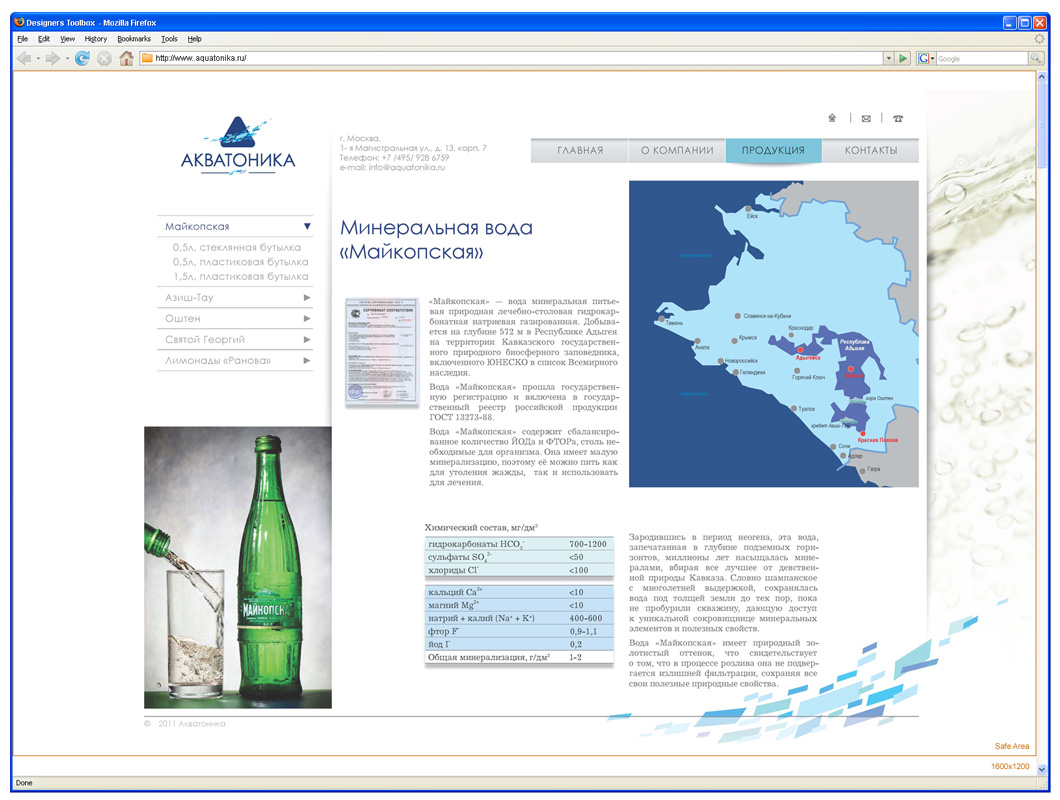Expand the Лимонады «Ранова» sidebar arrow
The height and width of the screenshot is (800, 1060).
307,360
